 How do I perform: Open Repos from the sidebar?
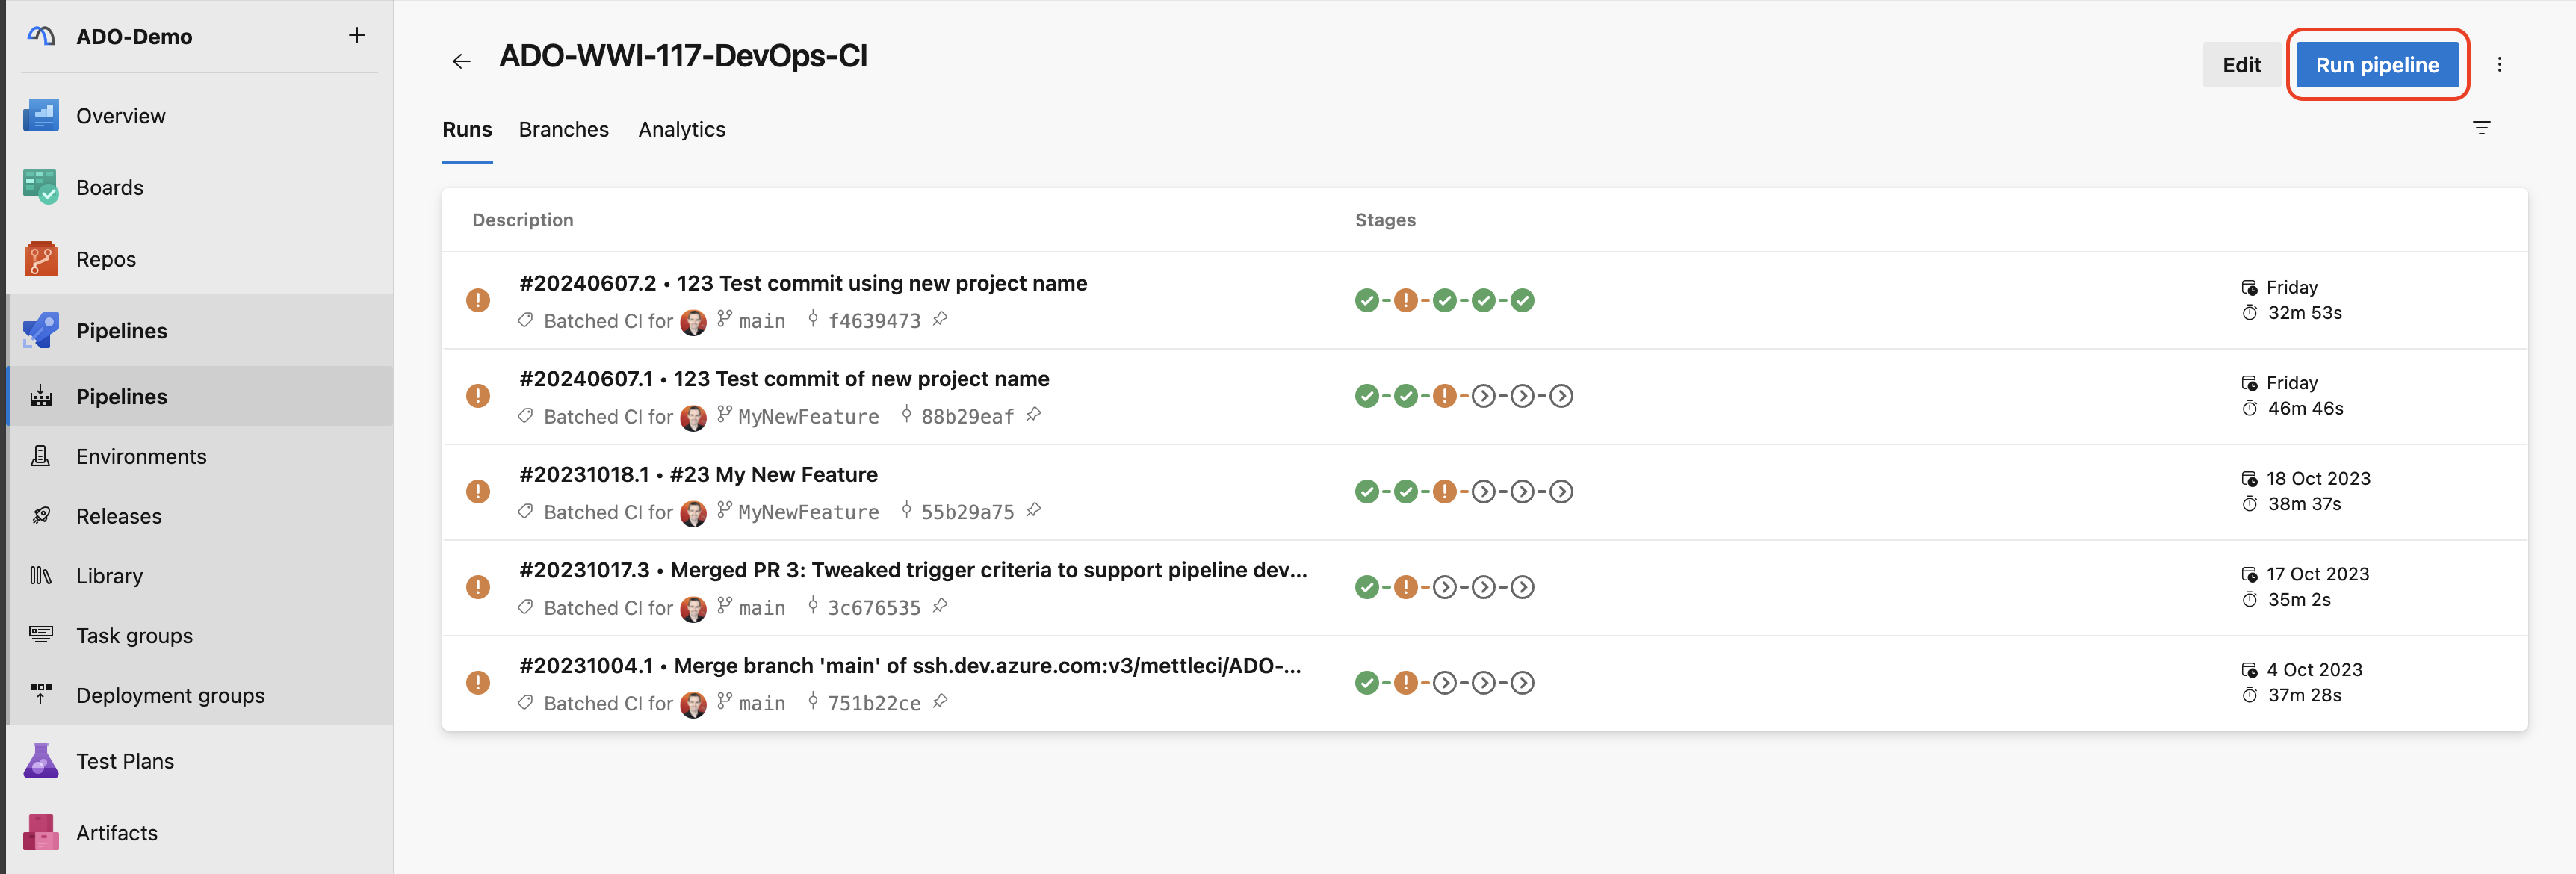105,259
